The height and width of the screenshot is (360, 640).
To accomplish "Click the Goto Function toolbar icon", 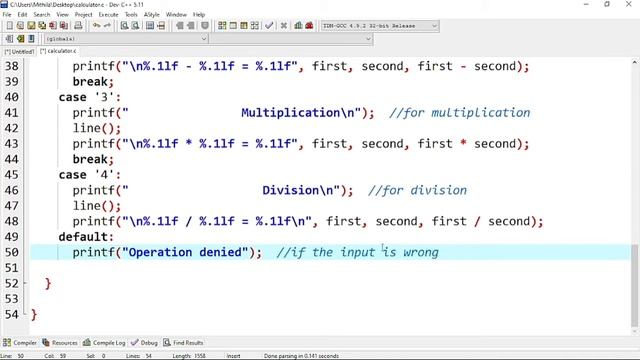I will pos(150,26).
